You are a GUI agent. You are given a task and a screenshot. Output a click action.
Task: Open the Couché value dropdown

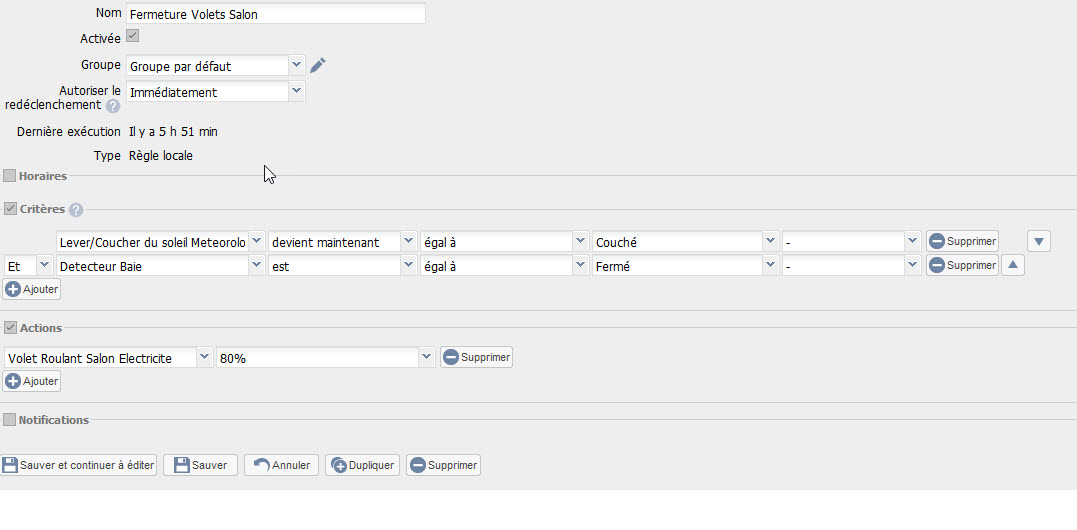(x=769, y=241)
